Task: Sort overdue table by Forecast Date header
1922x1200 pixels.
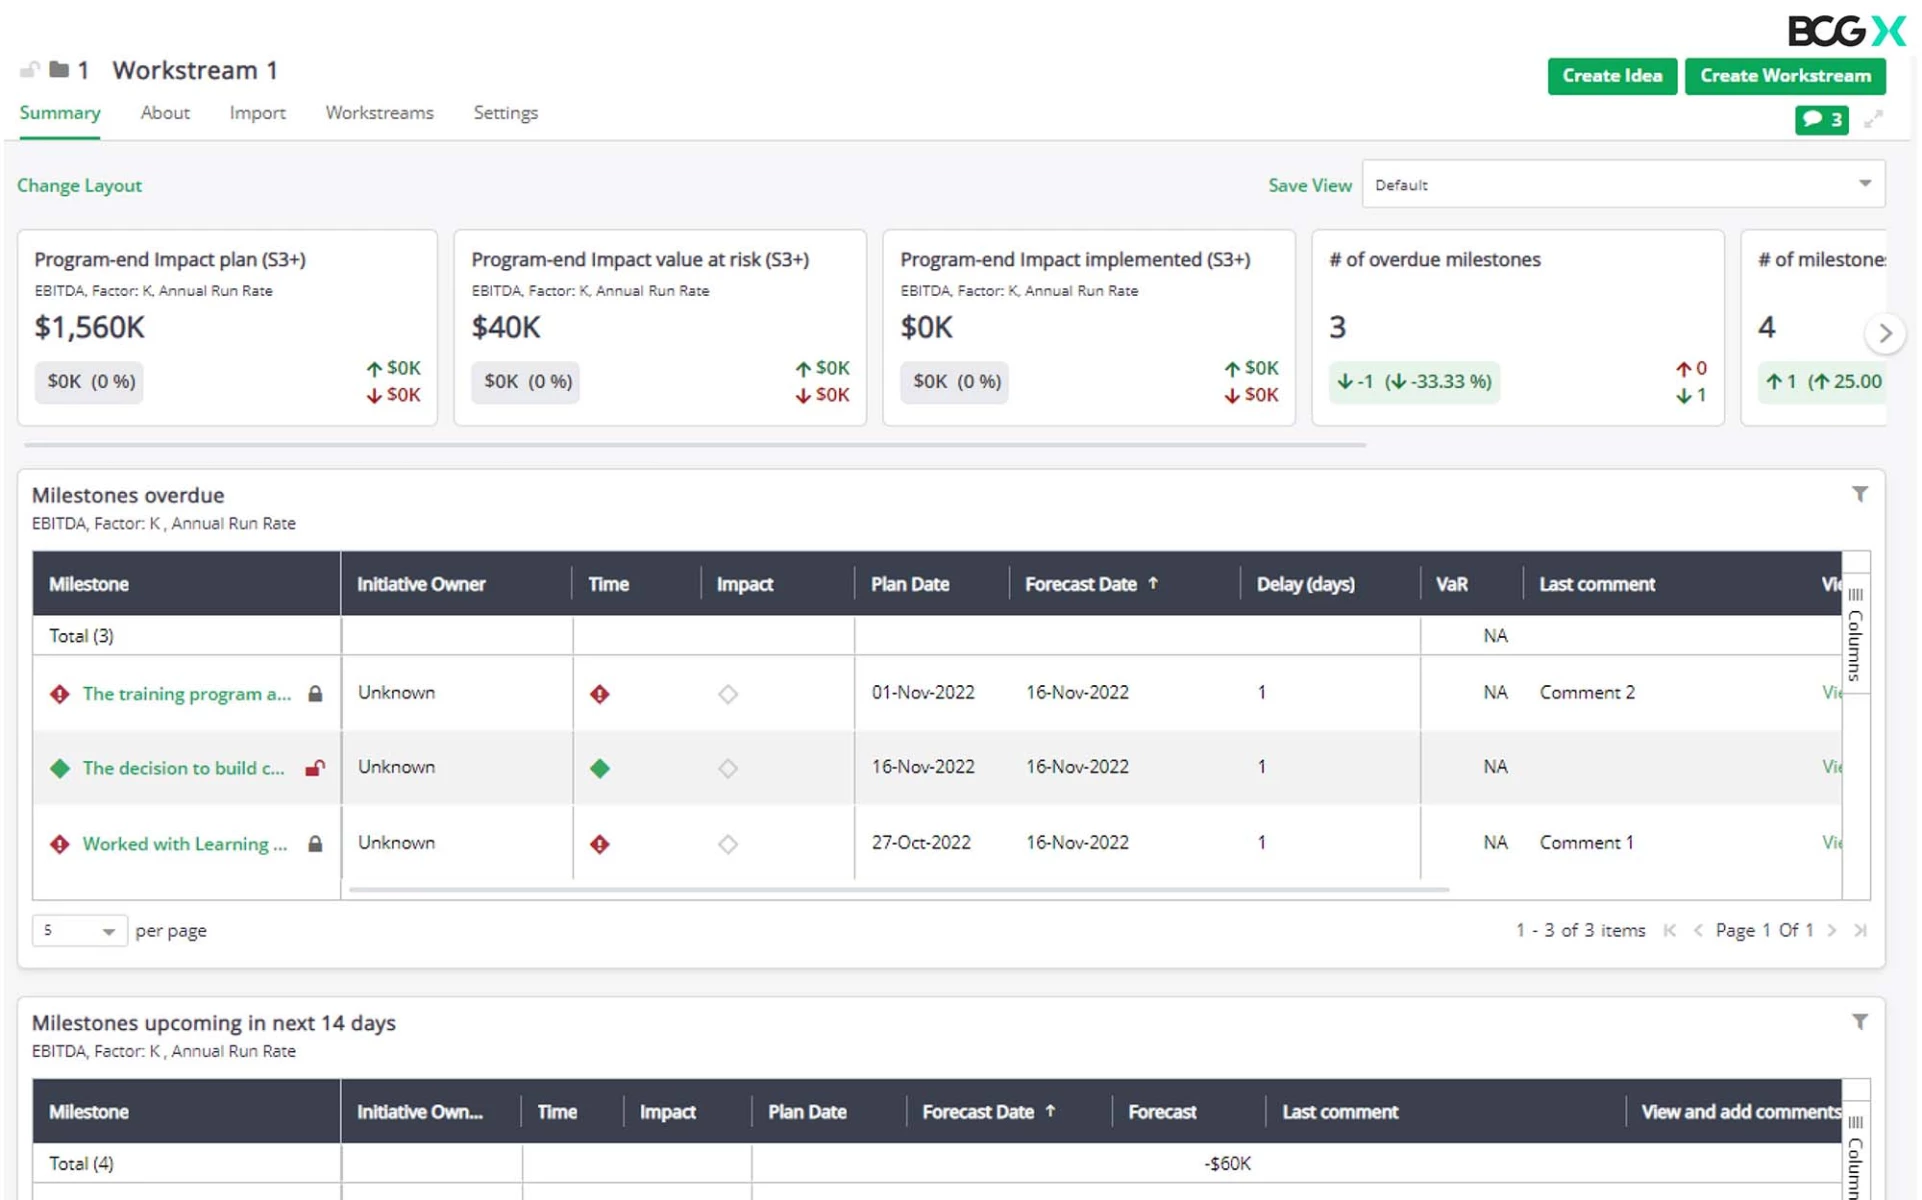Action: pos(1091,584)
